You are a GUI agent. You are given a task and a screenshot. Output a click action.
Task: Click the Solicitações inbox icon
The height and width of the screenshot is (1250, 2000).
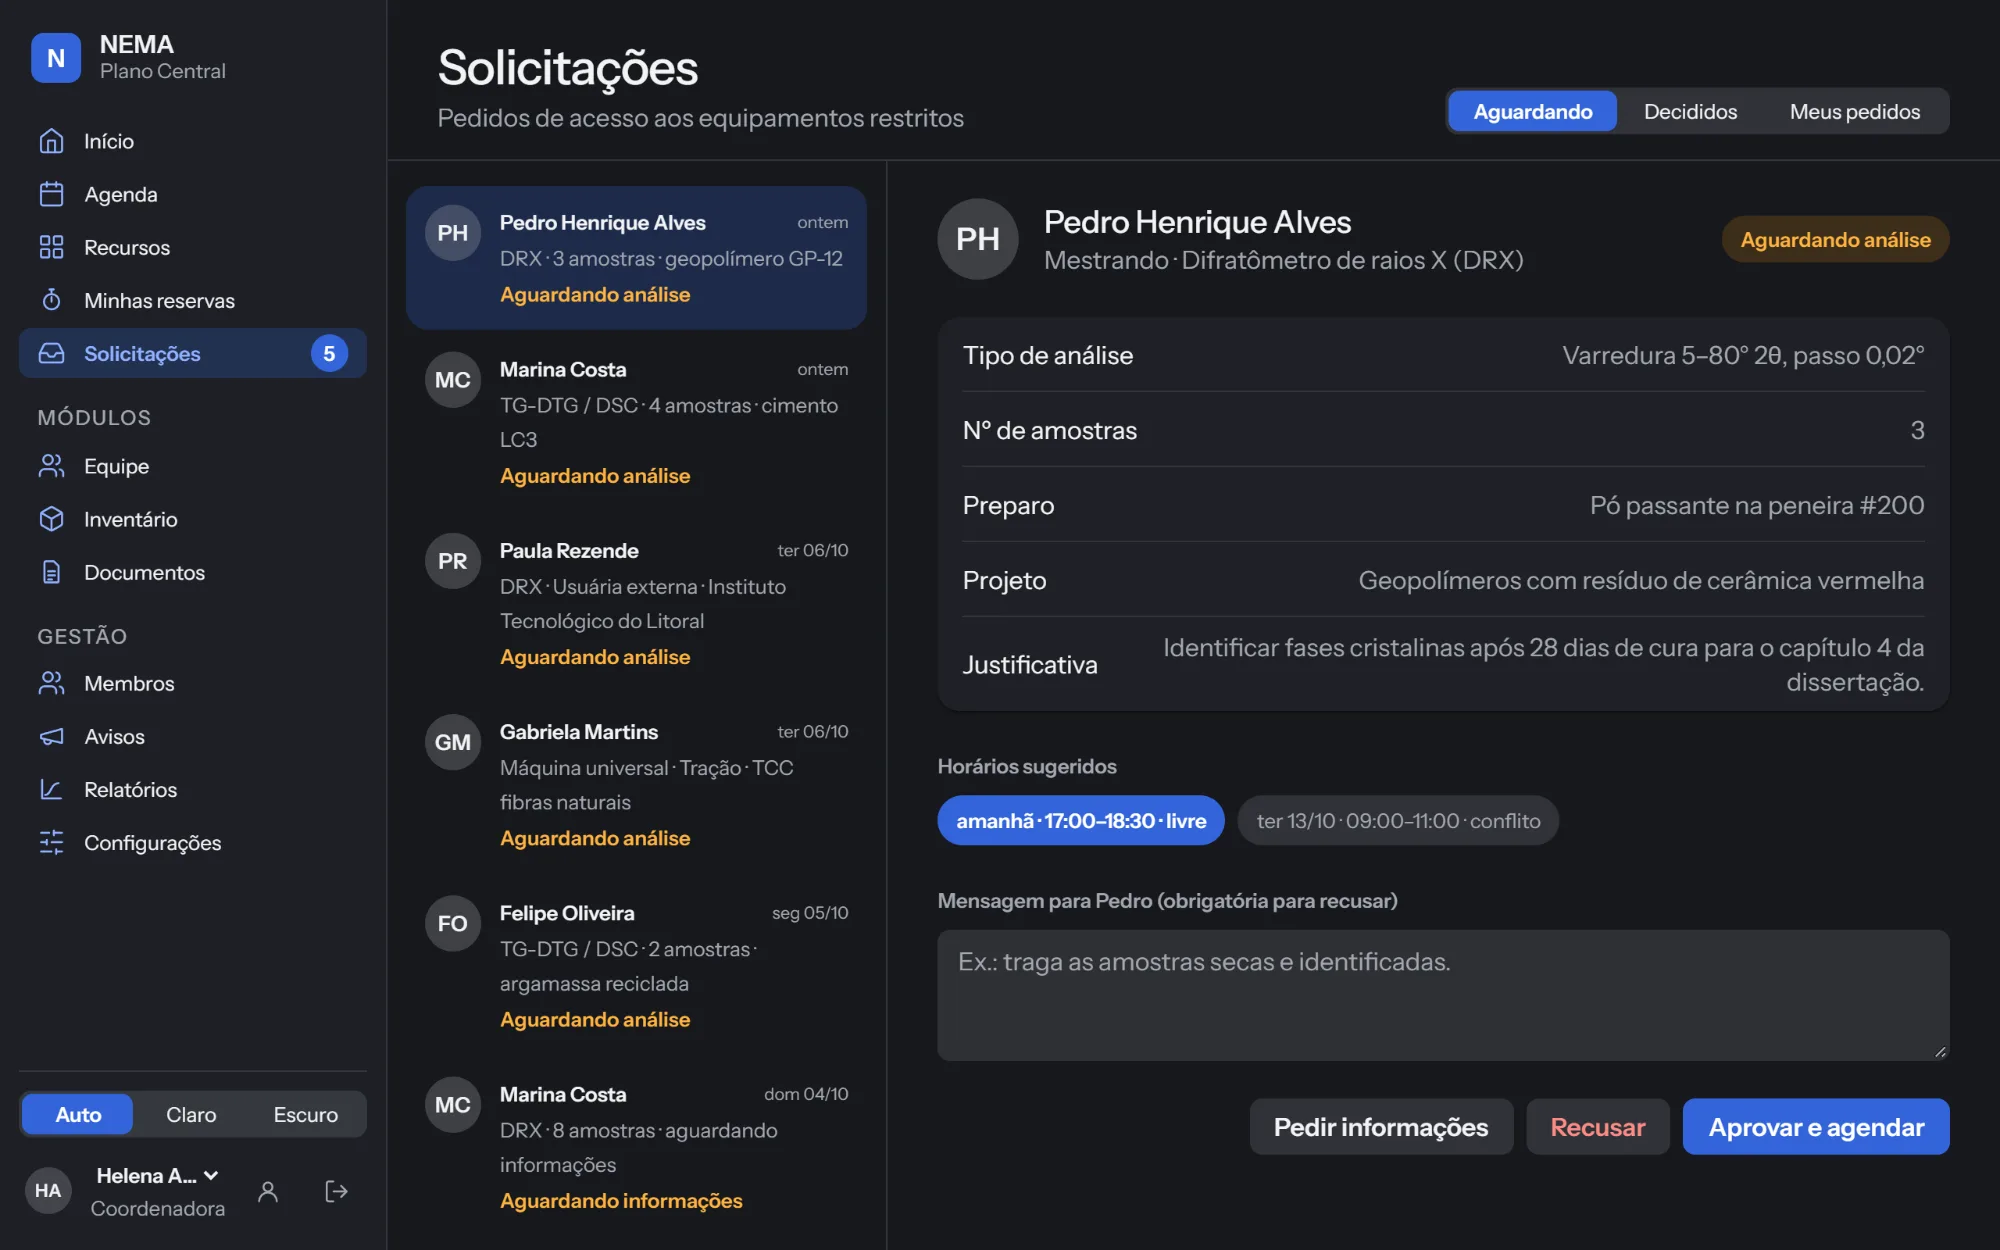(x=51, y=353)
